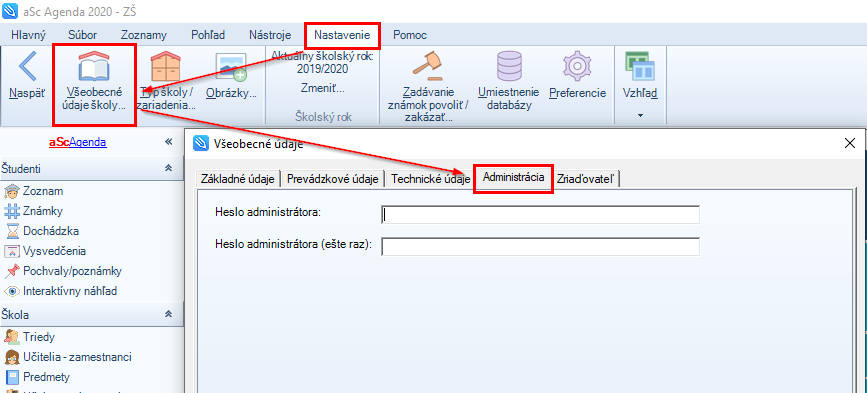Screen dimensions: 867x393
Task: Click the Známky grid icon in sidebar
Action: tap(12, 211)
